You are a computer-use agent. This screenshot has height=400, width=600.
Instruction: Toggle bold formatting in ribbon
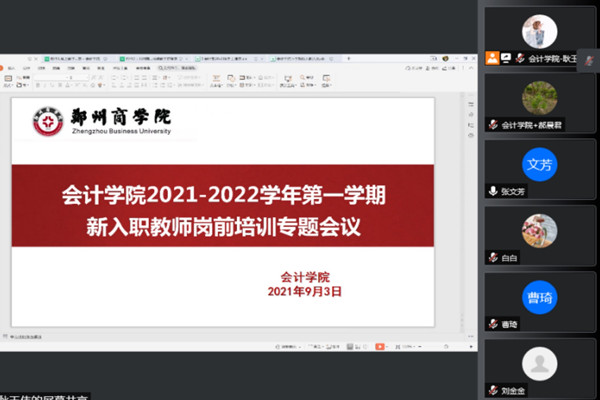coord(38,85)
